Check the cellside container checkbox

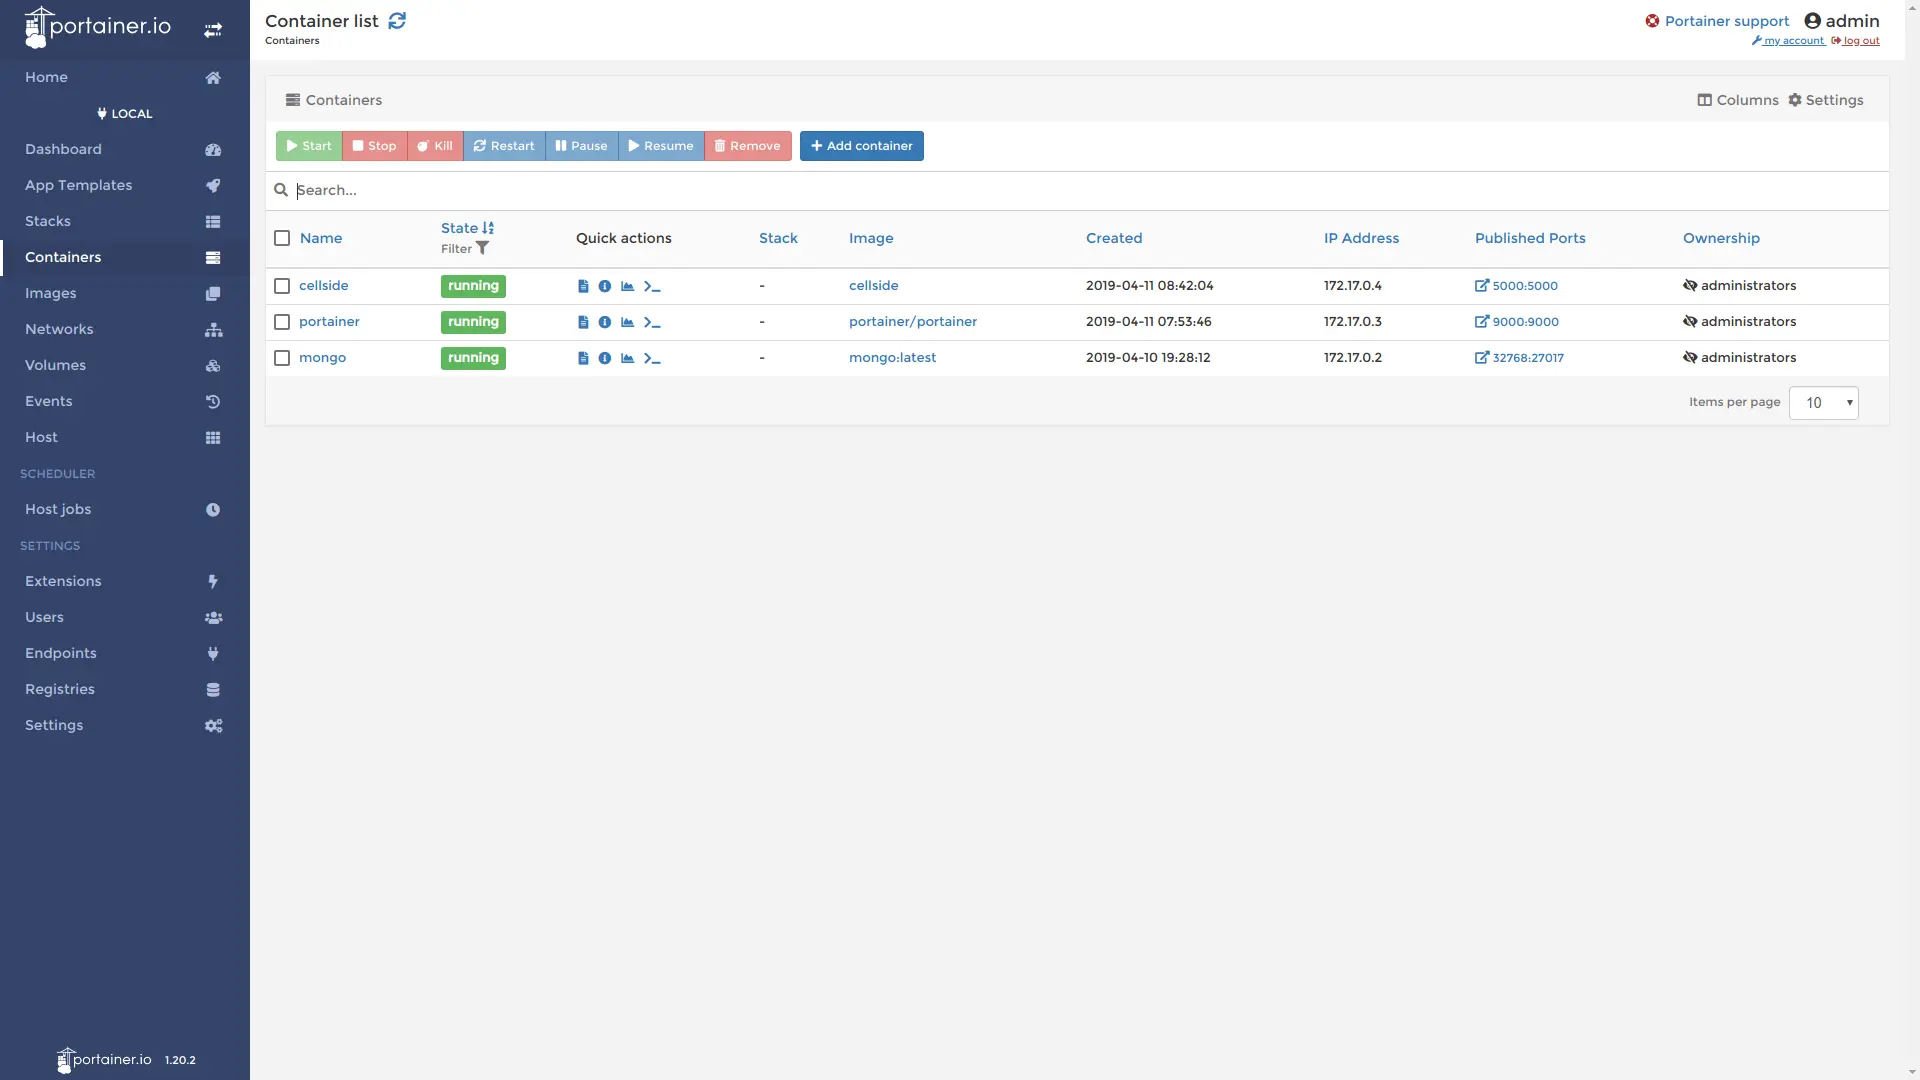tap(282, 286)
